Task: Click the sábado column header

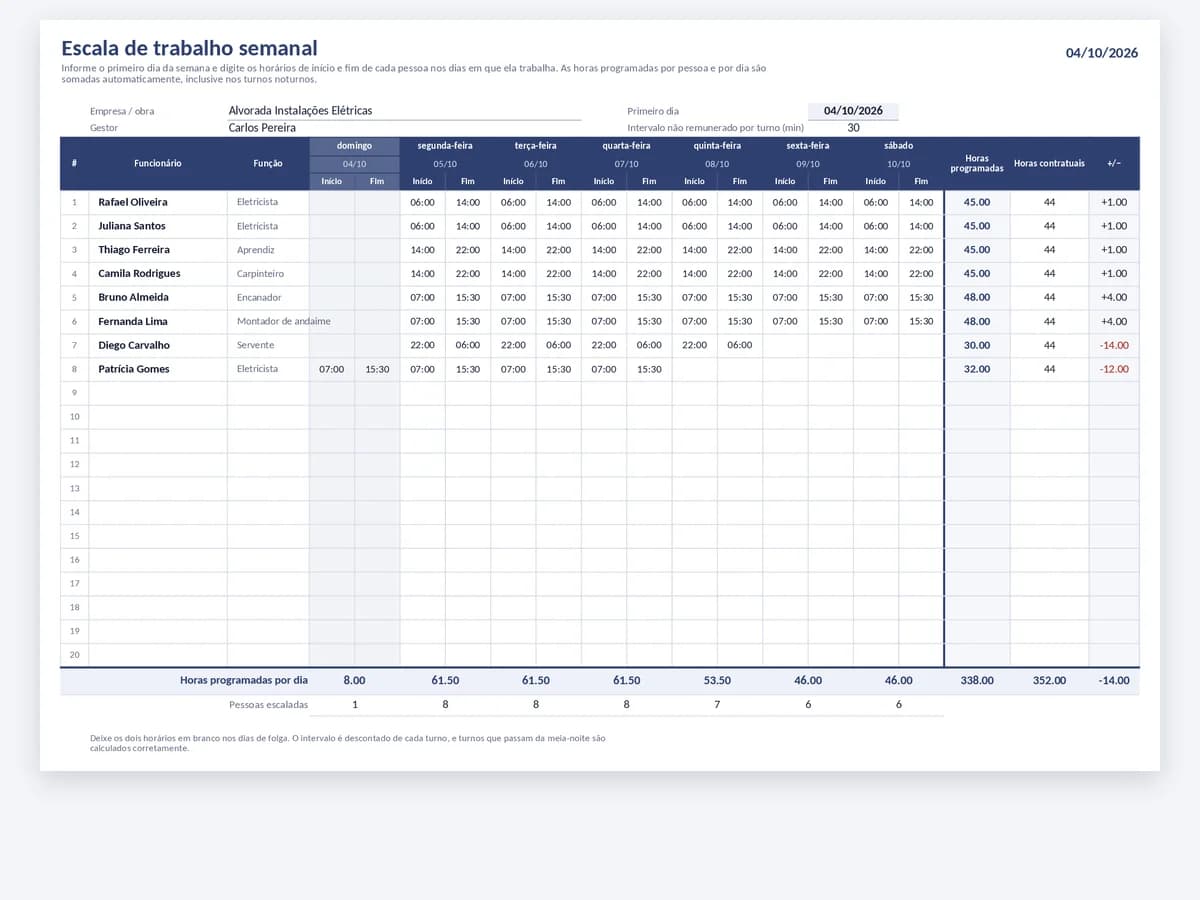Action: pyautogui.click(x=898, y=146)
